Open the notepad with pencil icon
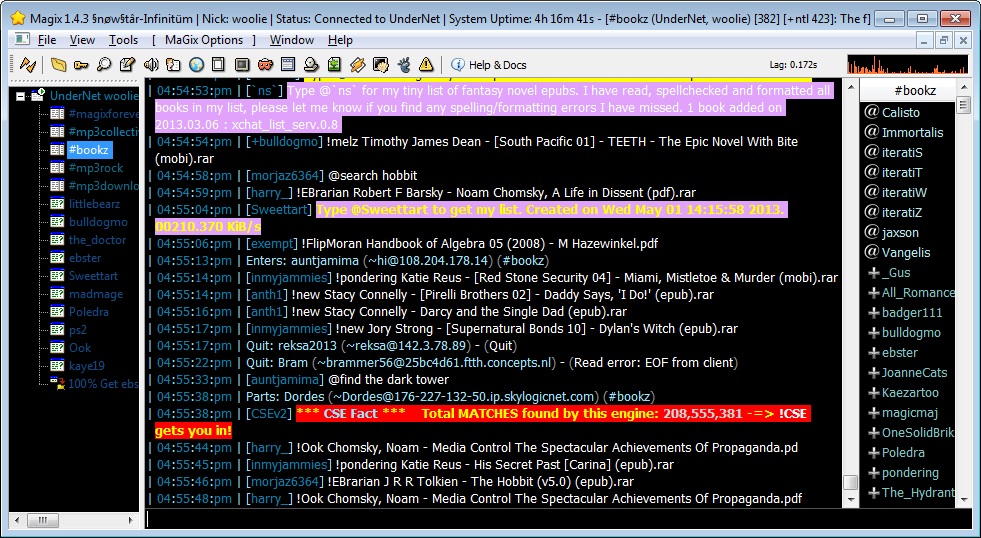 pos(127,64)
